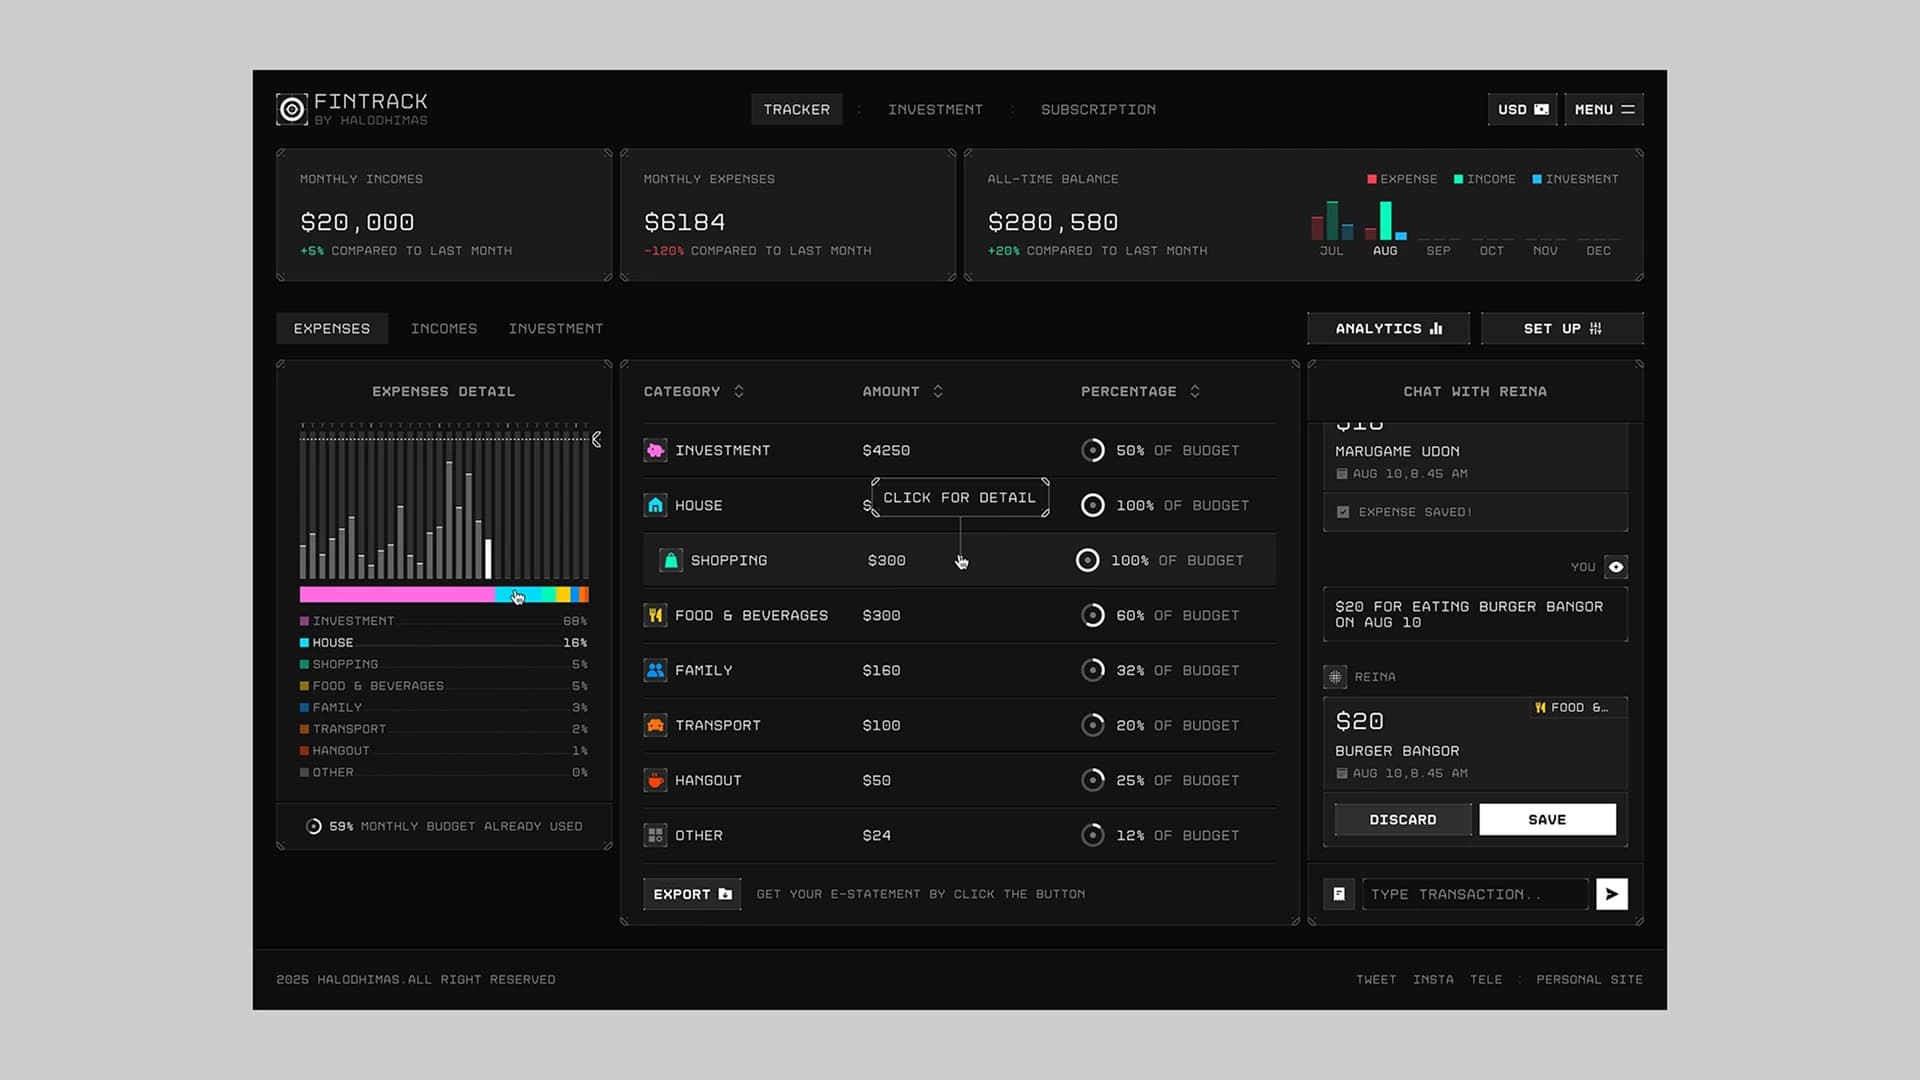Toggle the Expense Saved checkbox
1920x1080 pixels.
pos(1343,512)
